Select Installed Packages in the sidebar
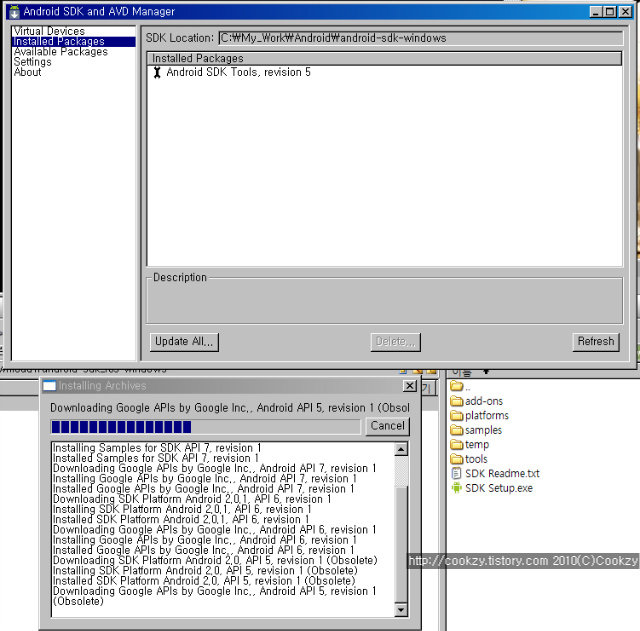640x631 pixels. pos(74,41)
